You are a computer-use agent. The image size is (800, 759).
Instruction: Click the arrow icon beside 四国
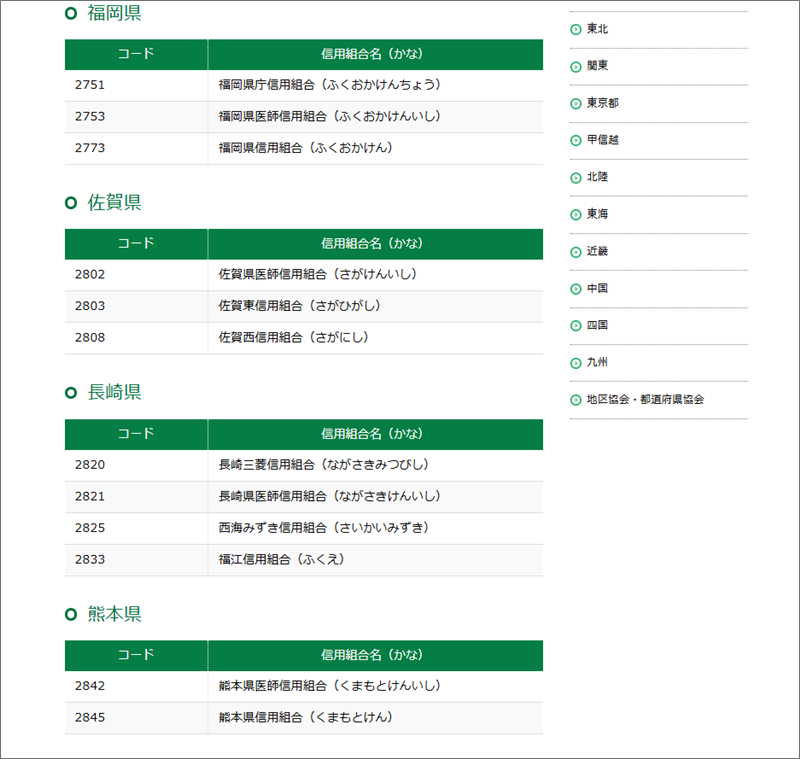click(x=576, y=326)
